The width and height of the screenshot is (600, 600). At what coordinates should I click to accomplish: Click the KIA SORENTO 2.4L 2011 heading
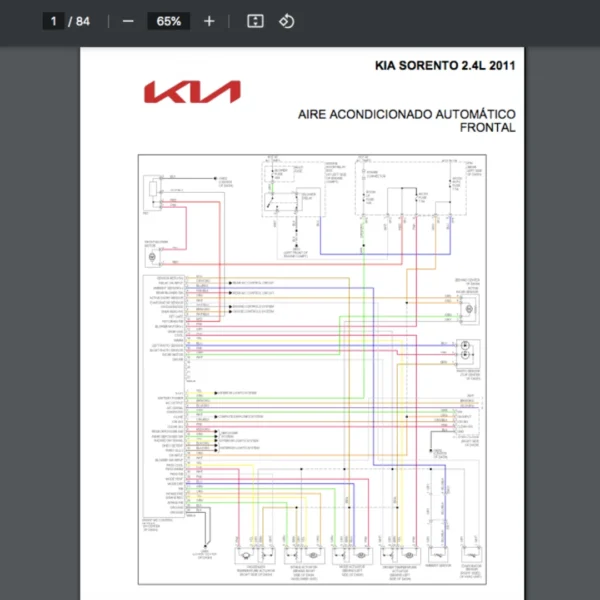[445, 65]
